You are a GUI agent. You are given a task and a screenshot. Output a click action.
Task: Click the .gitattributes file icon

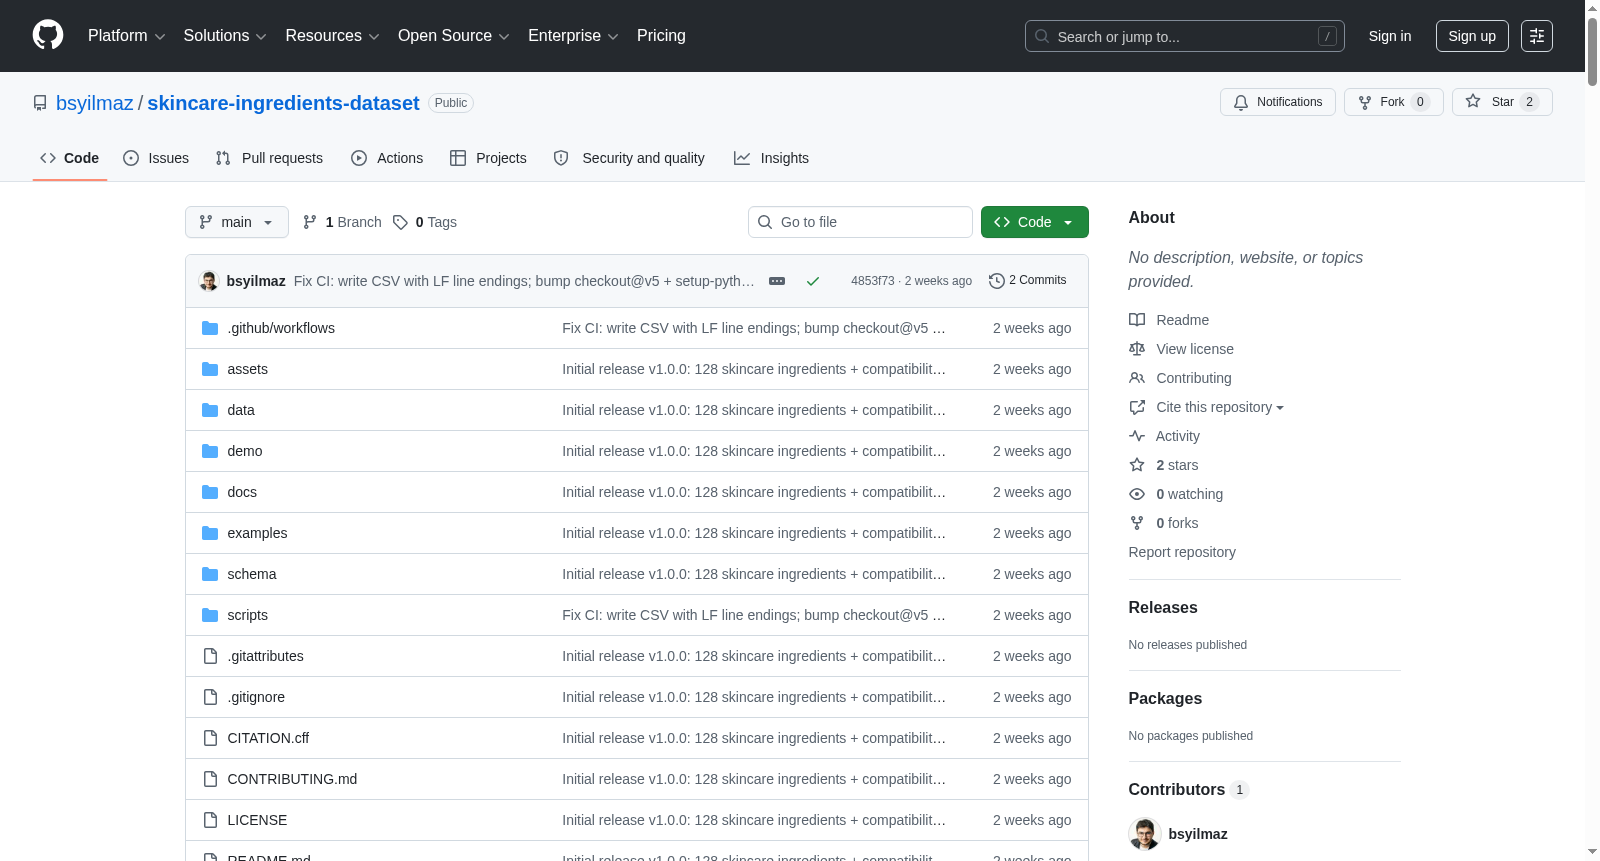click(x=210, y=656)
